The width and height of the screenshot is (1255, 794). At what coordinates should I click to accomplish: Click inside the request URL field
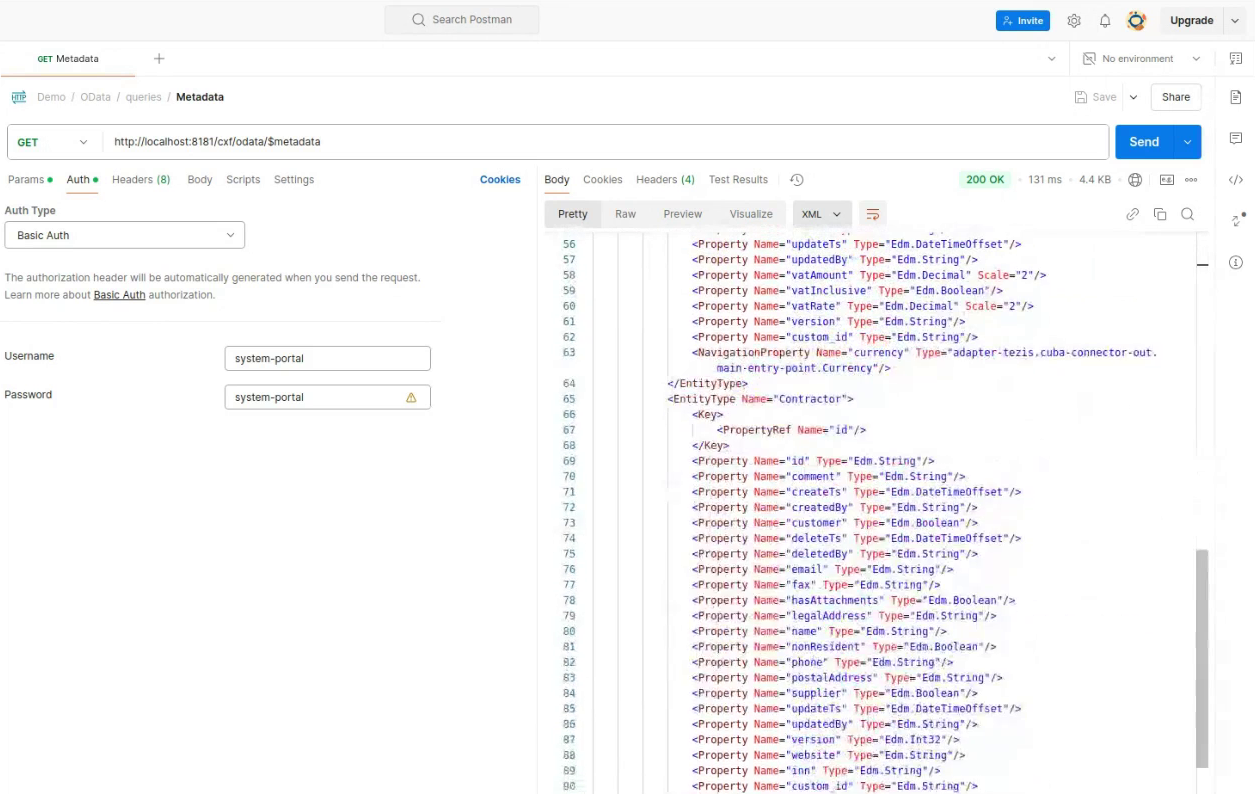click(x=500, y=141)
